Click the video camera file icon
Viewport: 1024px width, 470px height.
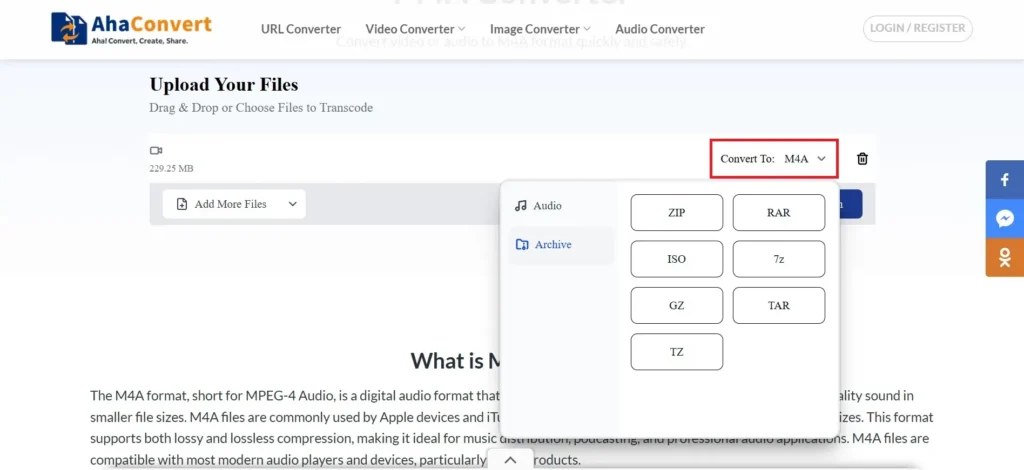pos(155,151)
